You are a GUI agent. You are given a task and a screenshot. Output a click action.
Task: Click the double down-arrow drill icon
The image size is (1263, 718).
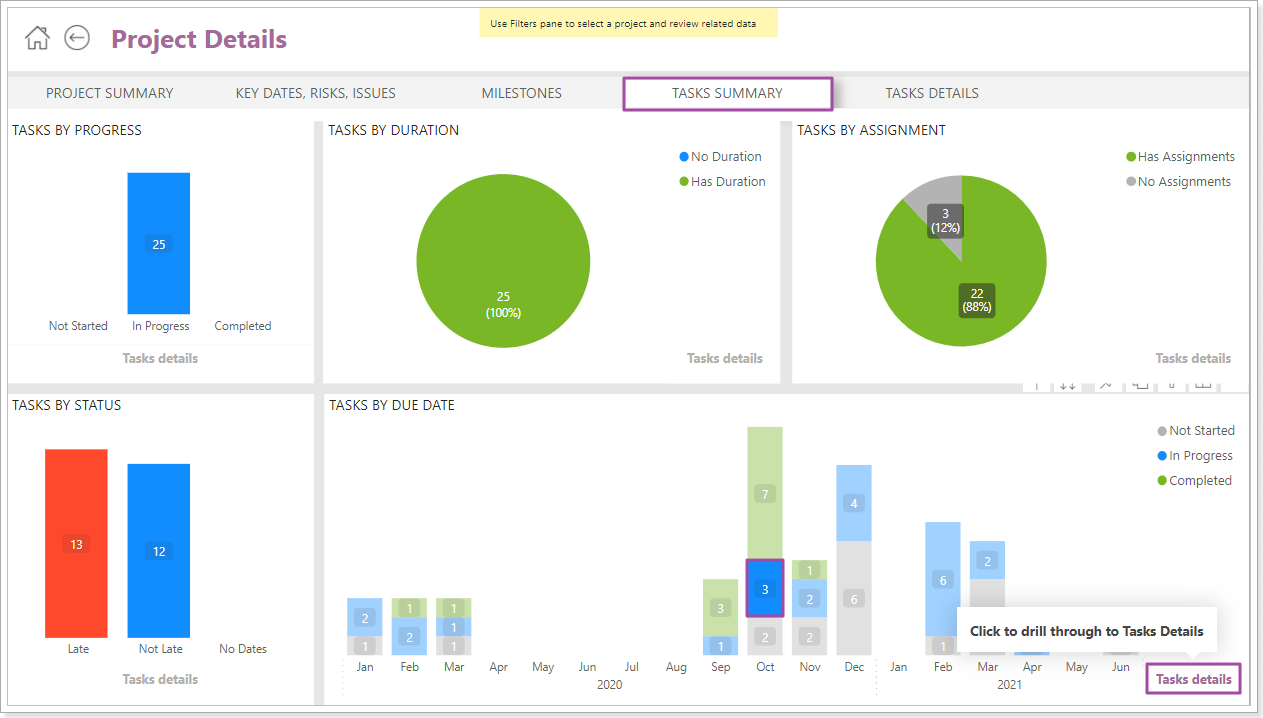[1068, 385]
